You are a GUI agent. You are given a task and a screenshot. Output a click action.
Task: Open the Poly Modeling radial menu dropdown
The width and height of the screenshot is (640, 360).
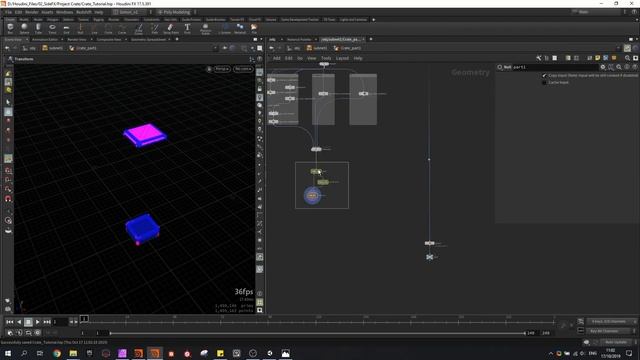pyautogui.click(x=176, y=12)
